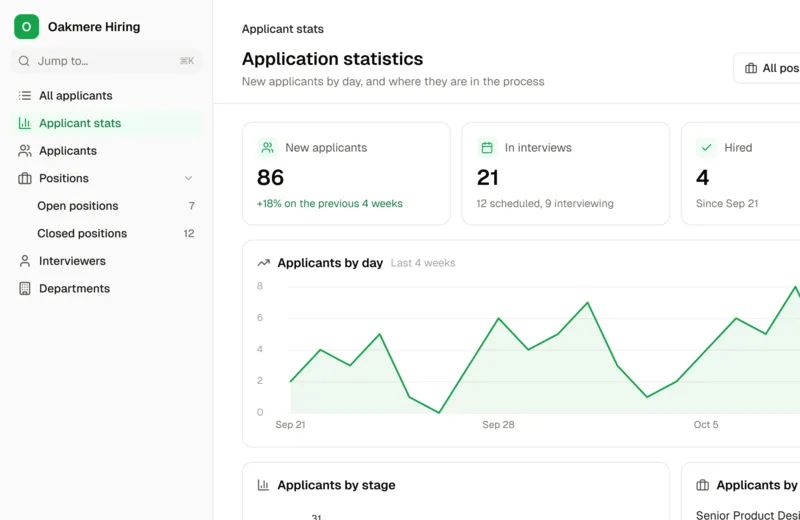Click the Departments building icon

pyautogui.click(x=24, y=288)
